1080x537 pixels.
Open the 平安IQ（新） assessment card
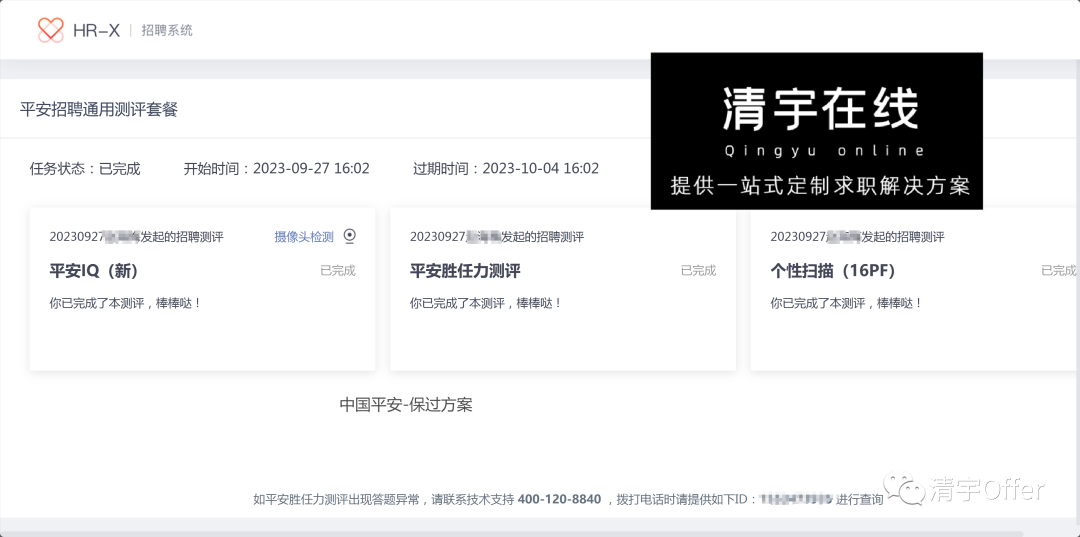pos(202,289)
